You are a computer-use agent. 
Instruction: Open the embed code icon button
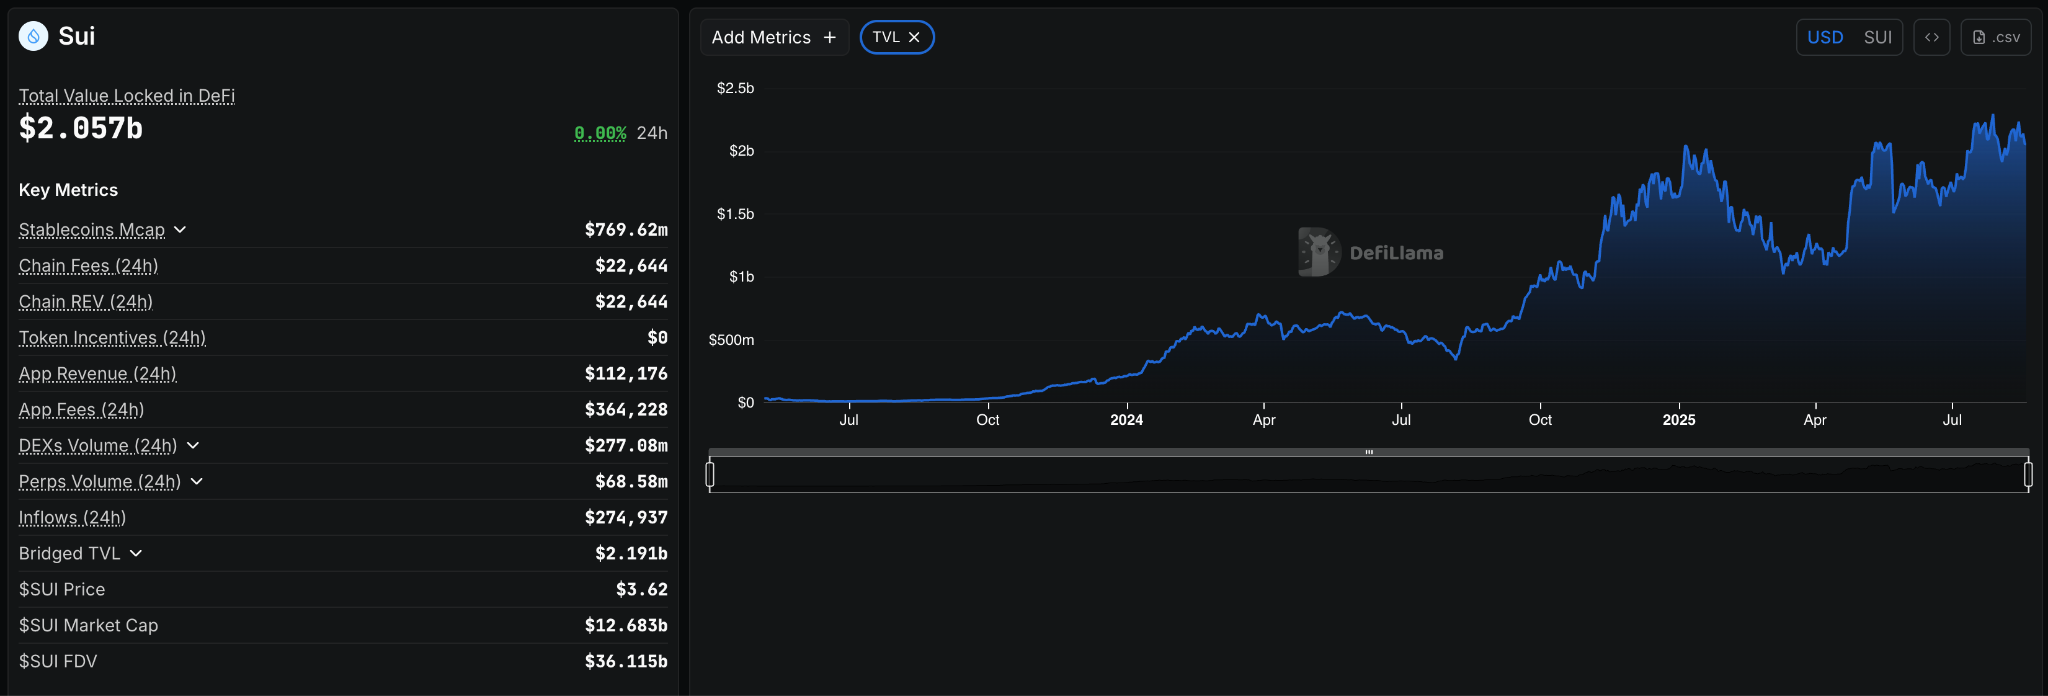pos(1932,37)
